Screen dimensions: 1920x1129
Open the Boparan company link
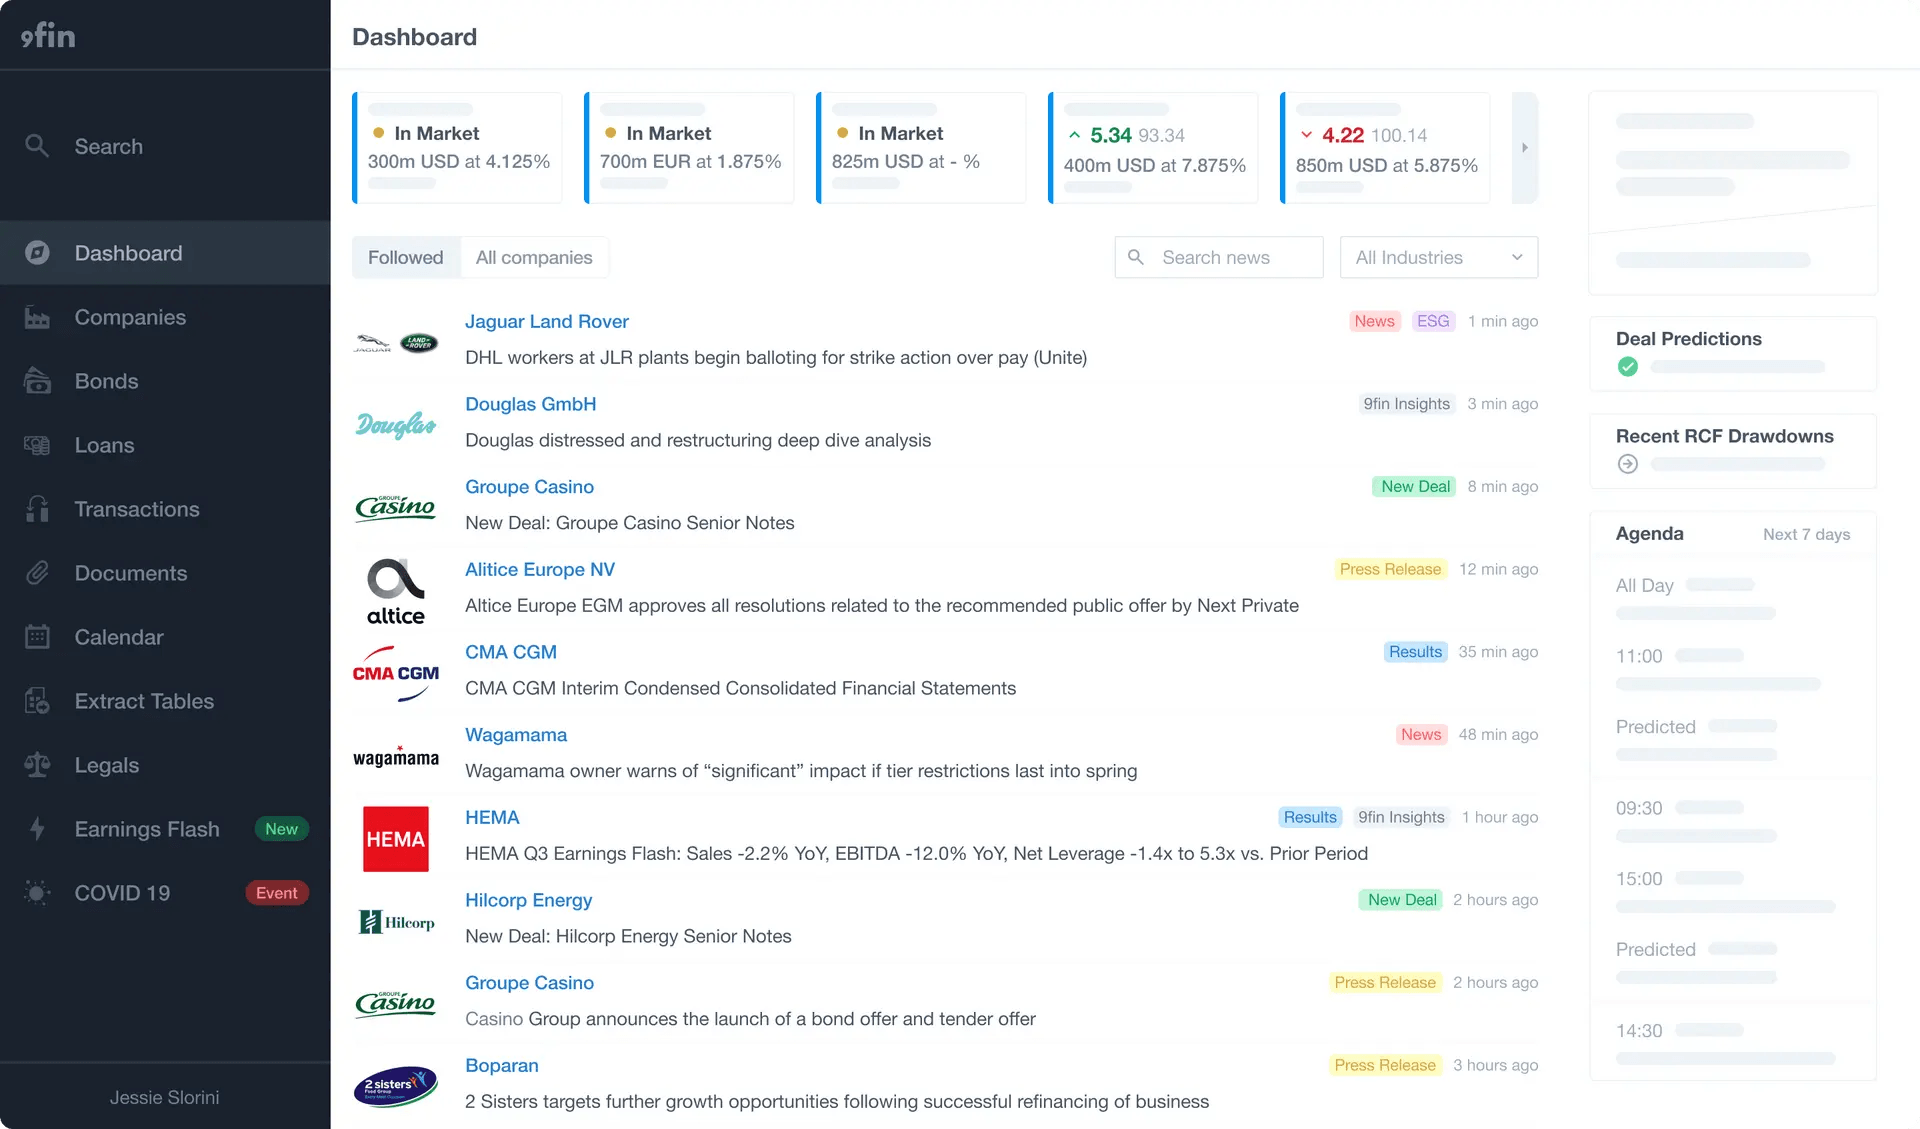point(502,1065)
